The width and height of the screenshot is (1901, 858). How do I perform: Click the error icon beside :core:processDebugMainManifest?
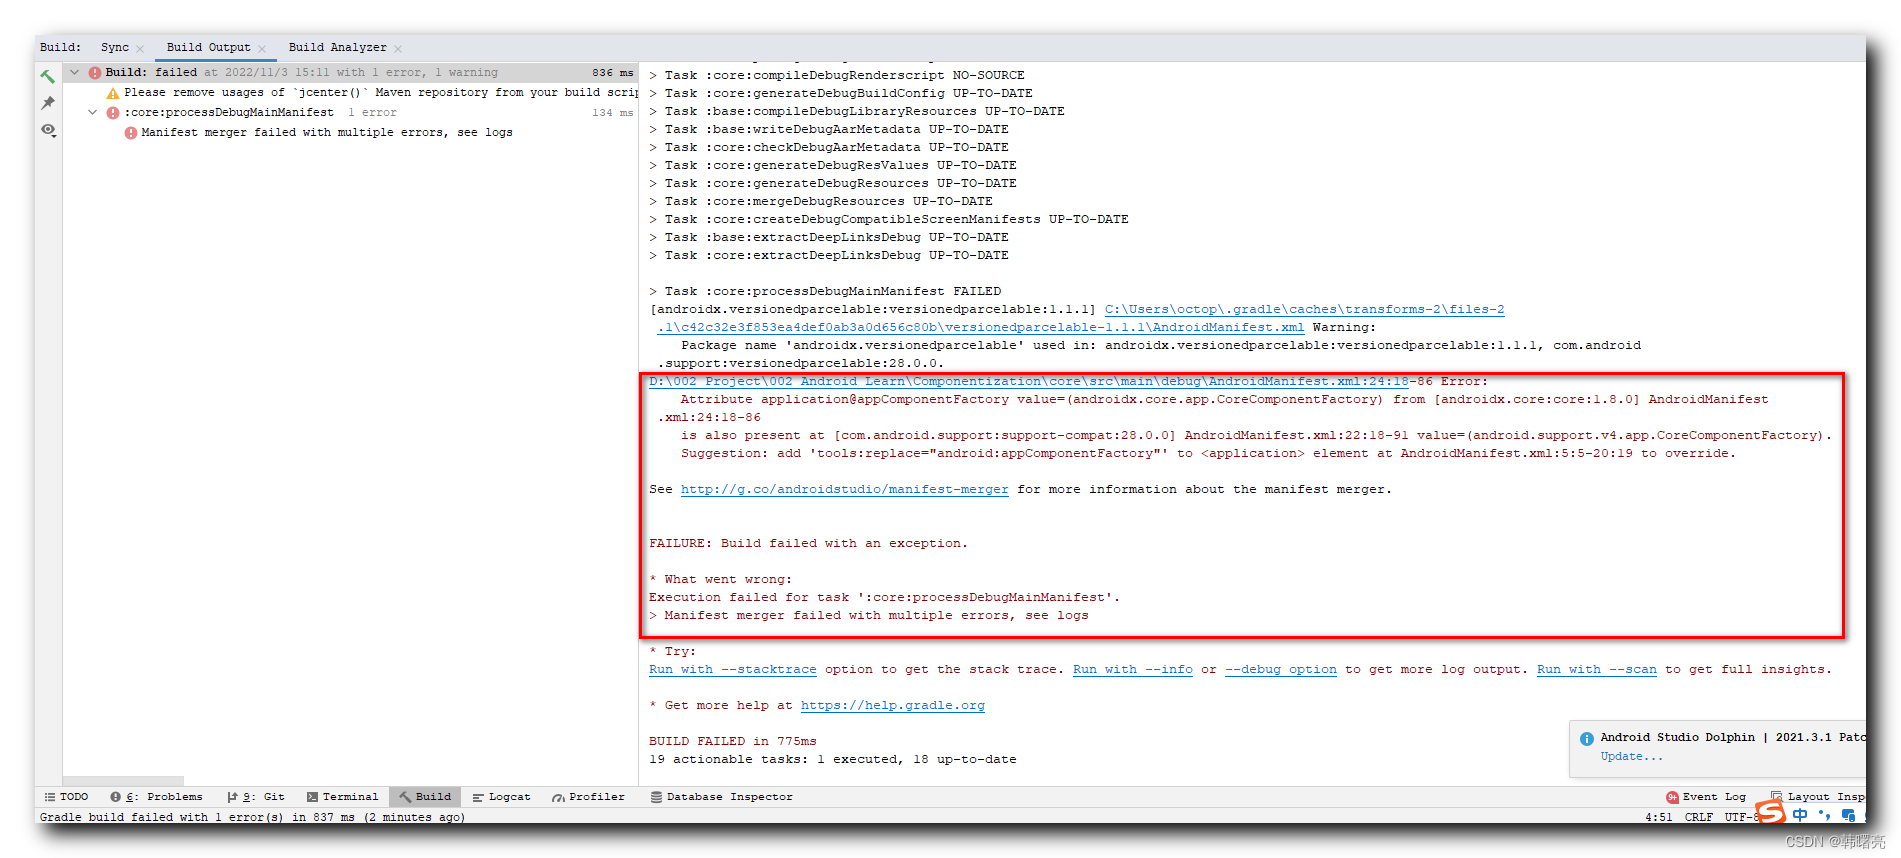coord(113,112)
